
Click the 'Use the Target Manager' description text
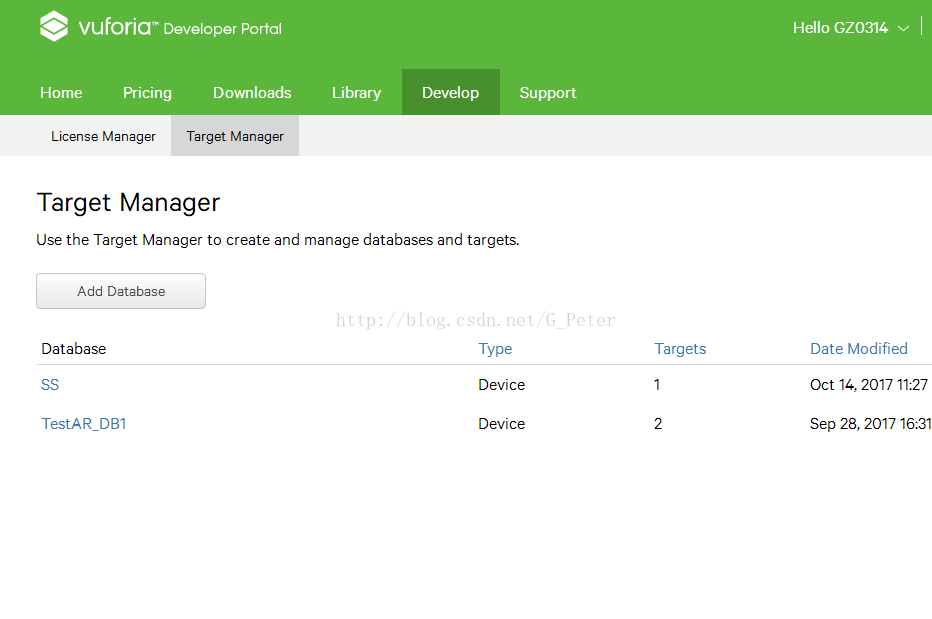tap(278, 240)
